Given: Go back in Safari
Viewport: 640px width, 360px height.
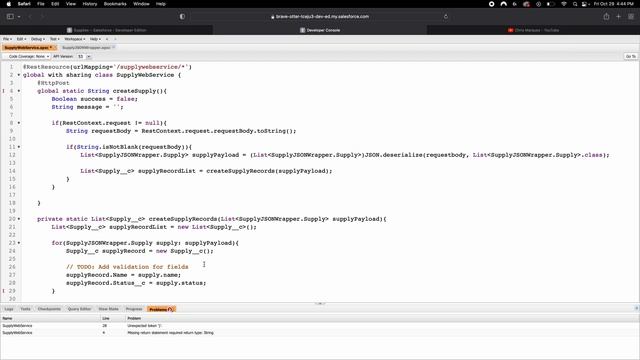Looking at the screenshot, I should 30,16.
